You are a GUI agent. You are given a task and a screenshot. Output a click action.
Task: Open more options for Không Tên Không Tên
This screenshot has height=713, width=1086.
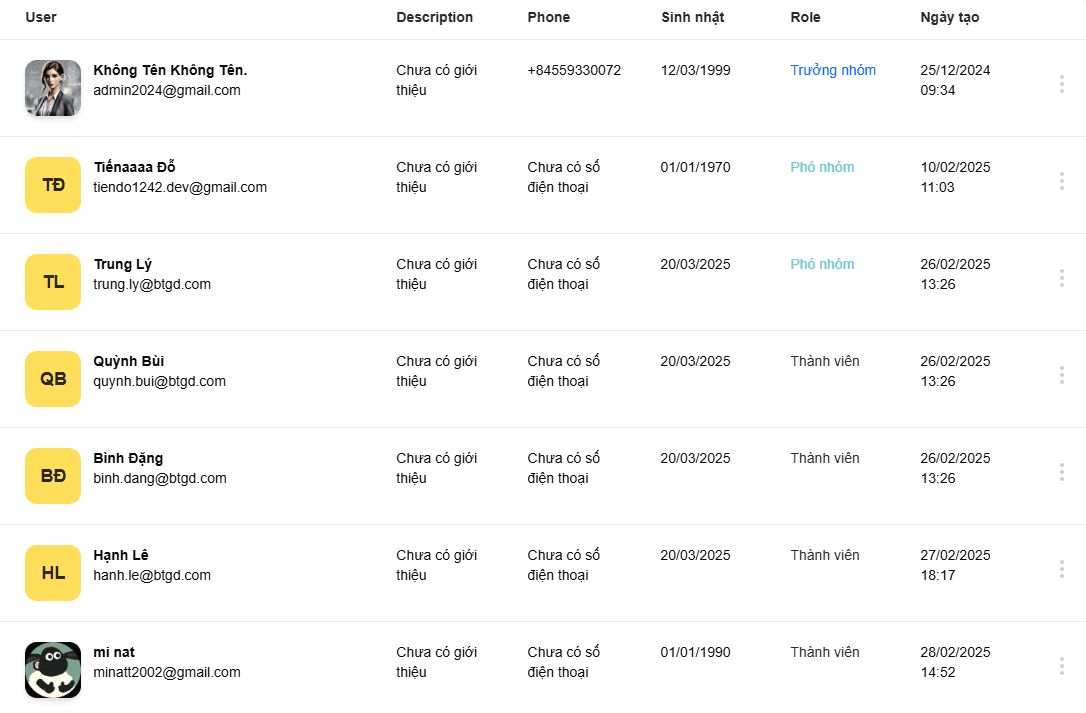click(1061, 85)
